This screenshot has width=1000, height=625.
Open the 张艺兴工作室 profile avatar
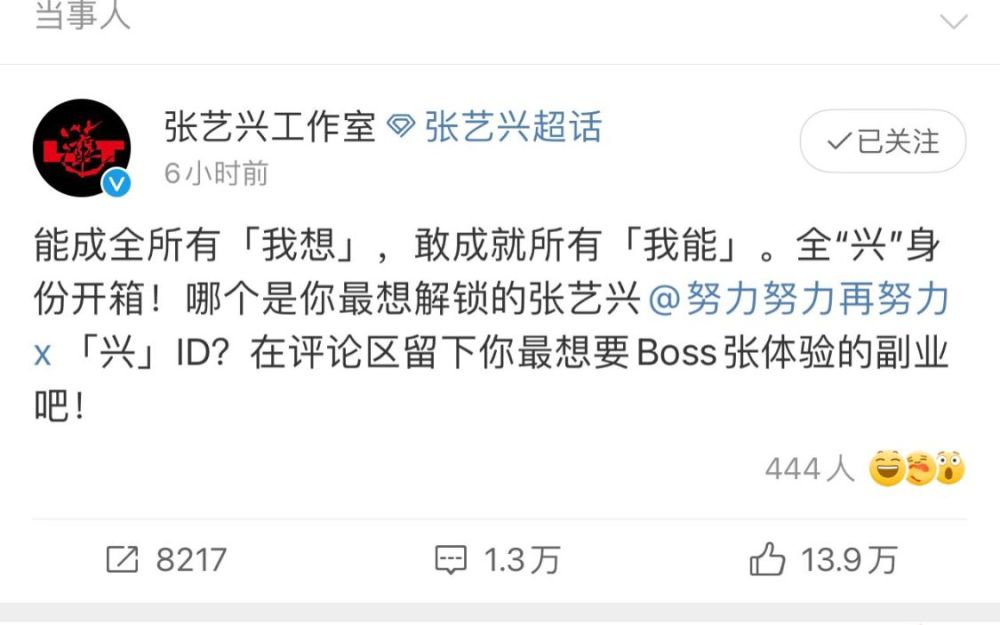point(82,148)
